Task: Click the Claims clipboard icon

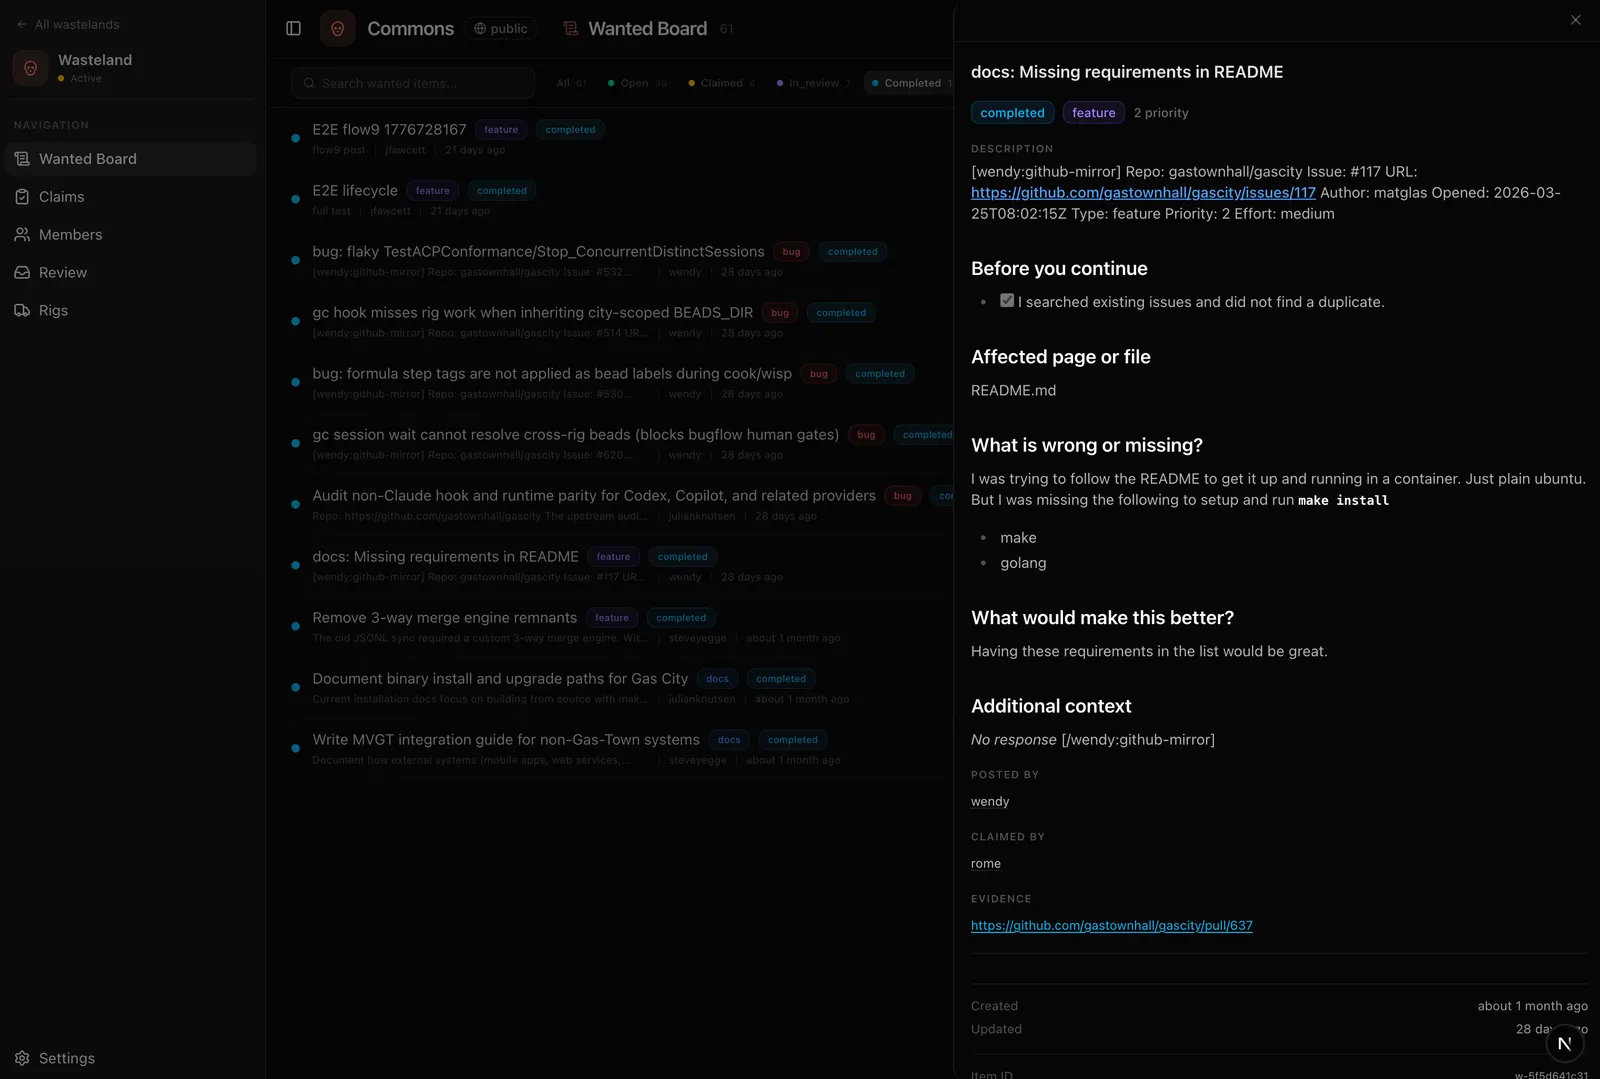Action: (x=22, y=197)
